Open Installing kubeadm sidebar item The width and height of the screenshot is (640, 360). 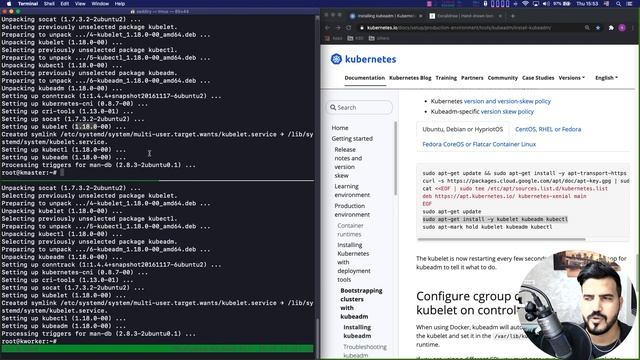tap(357, 331)
